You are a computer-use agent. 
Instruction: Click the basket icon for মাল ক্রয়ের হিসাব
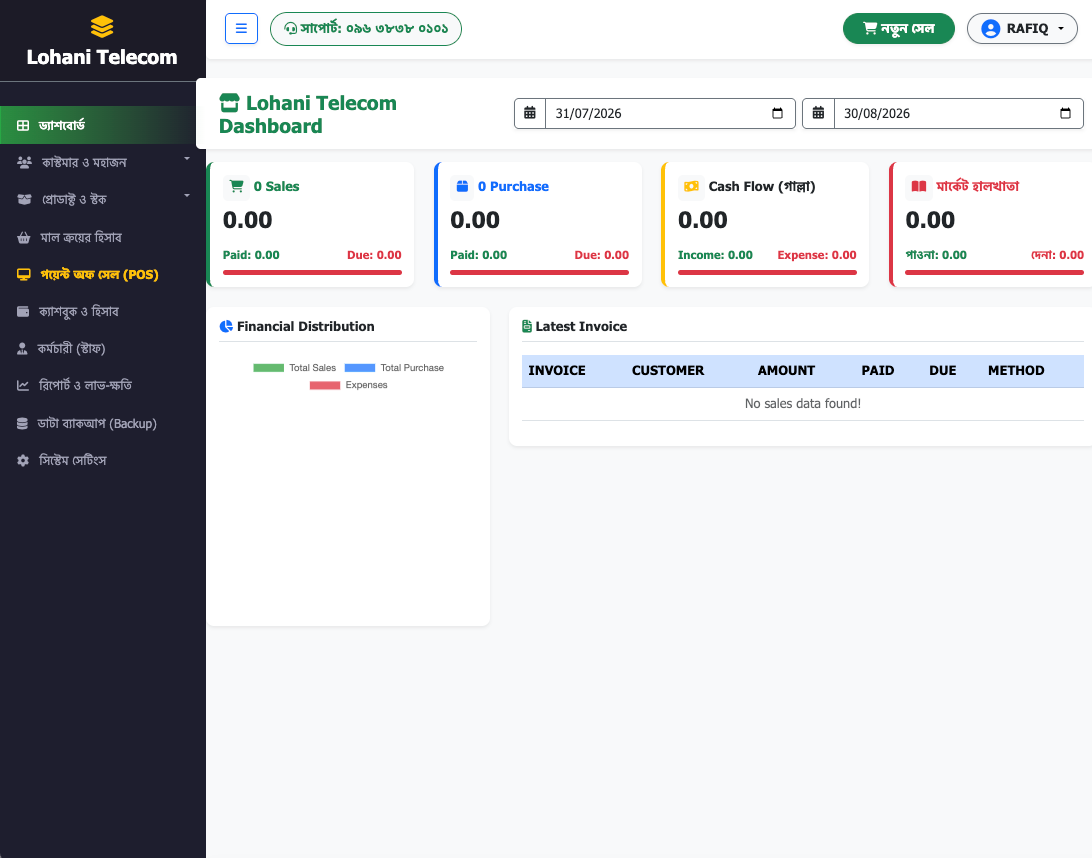24,237
